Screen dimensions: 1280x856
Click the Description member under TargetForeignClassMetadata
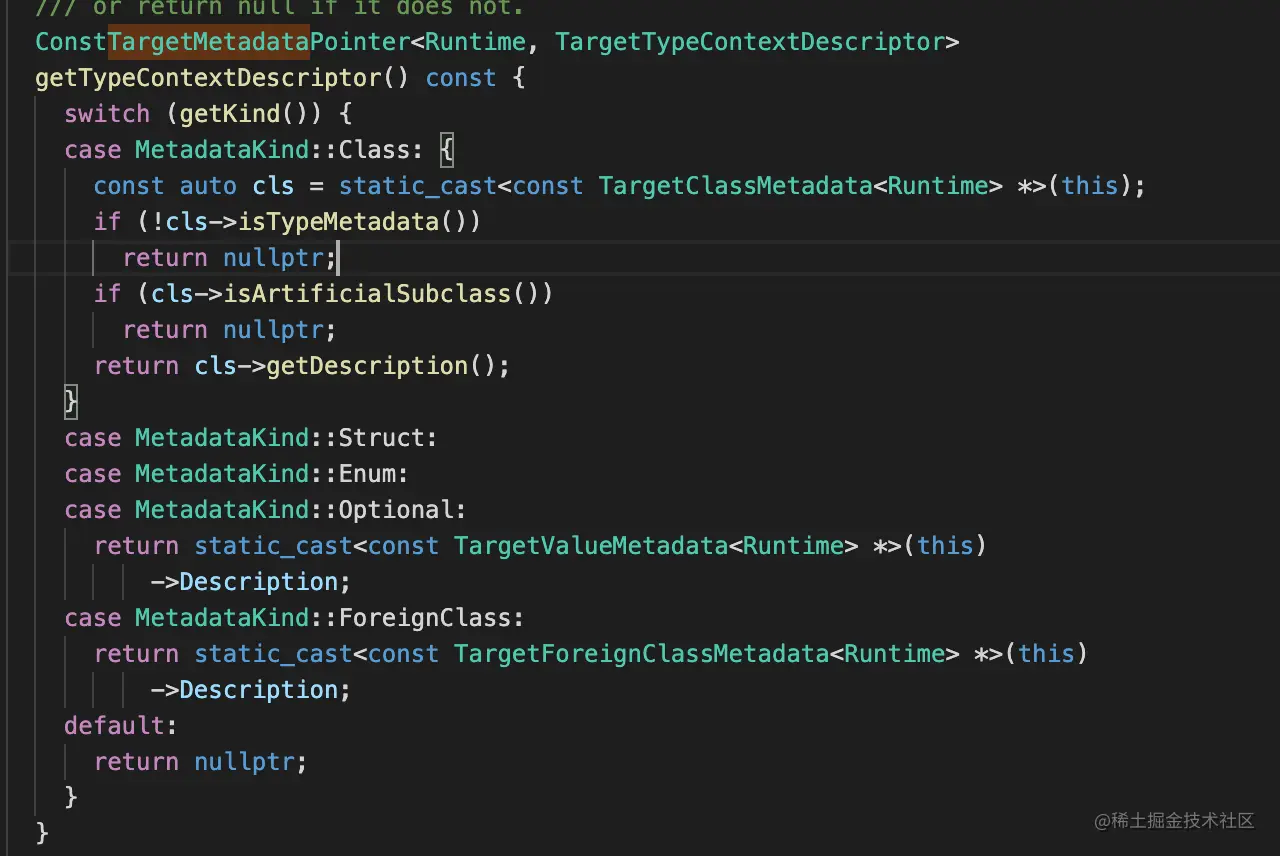pos(258,690)
